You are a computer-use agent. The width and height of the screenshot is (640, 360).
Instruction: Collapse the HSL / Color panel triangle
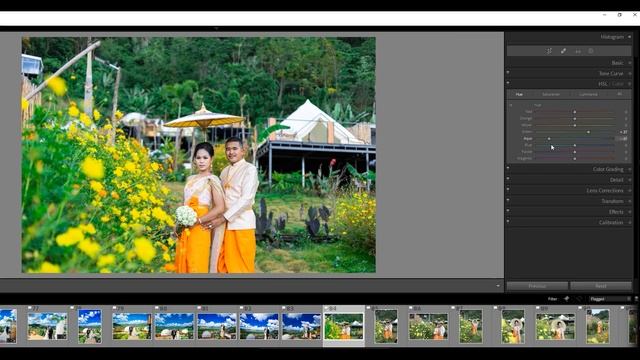(630, 84)
